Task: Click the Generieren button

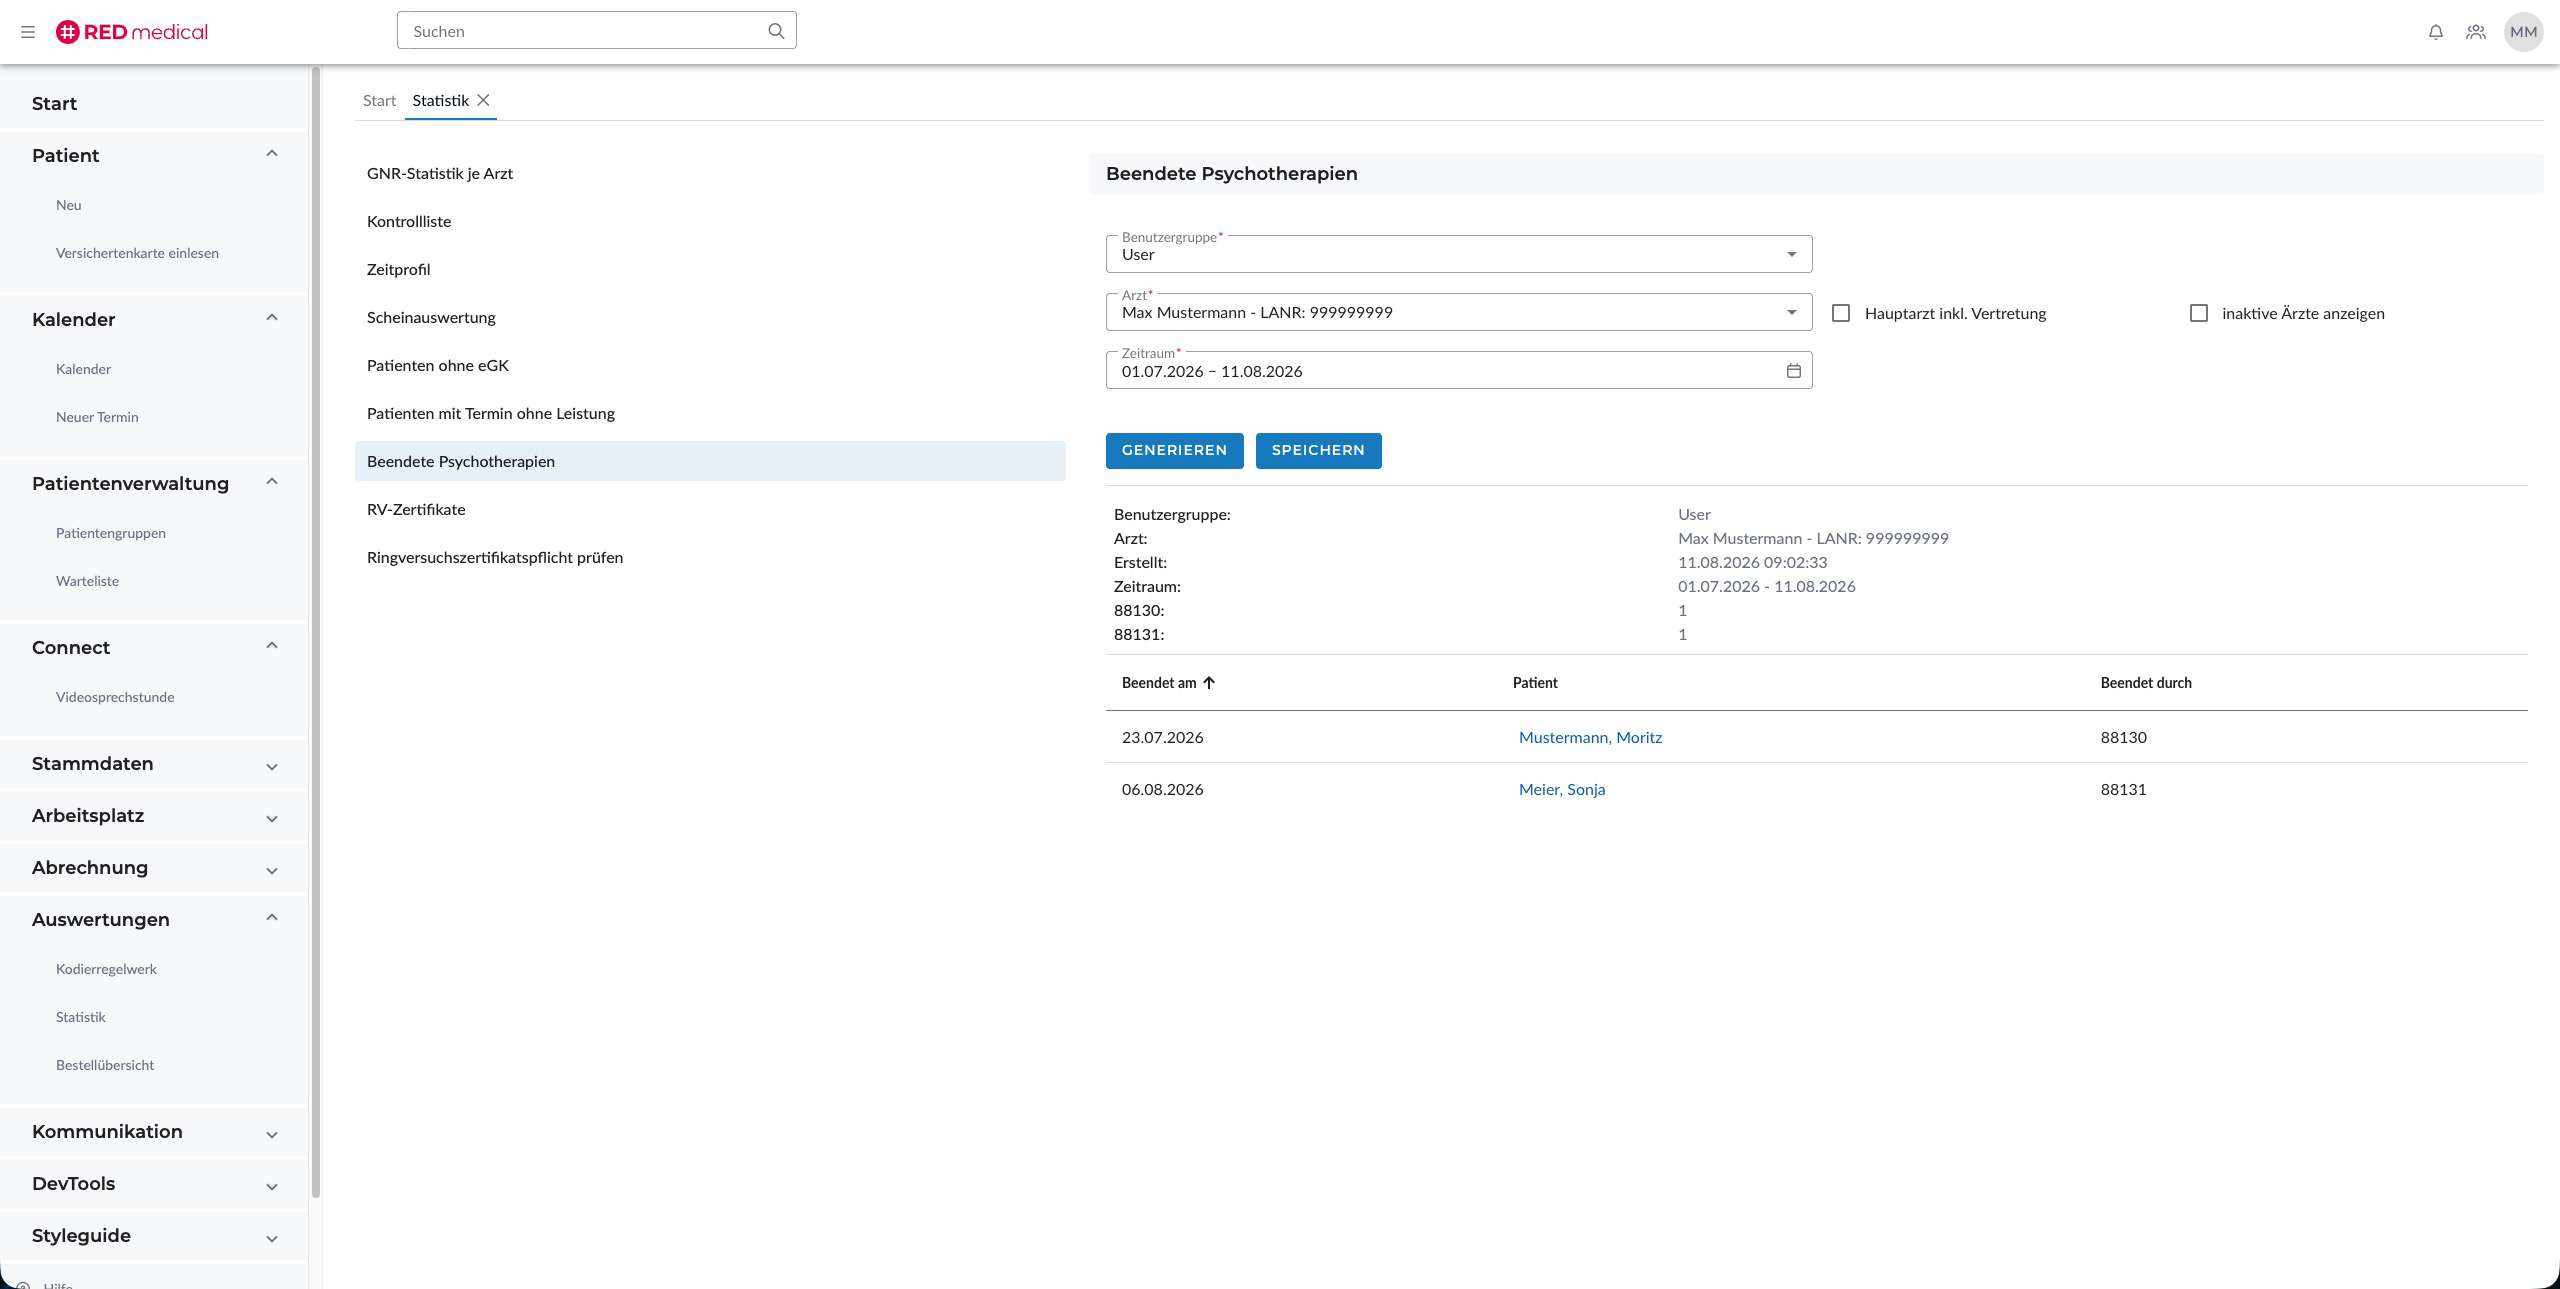Action: click(x=1174, y=451)
